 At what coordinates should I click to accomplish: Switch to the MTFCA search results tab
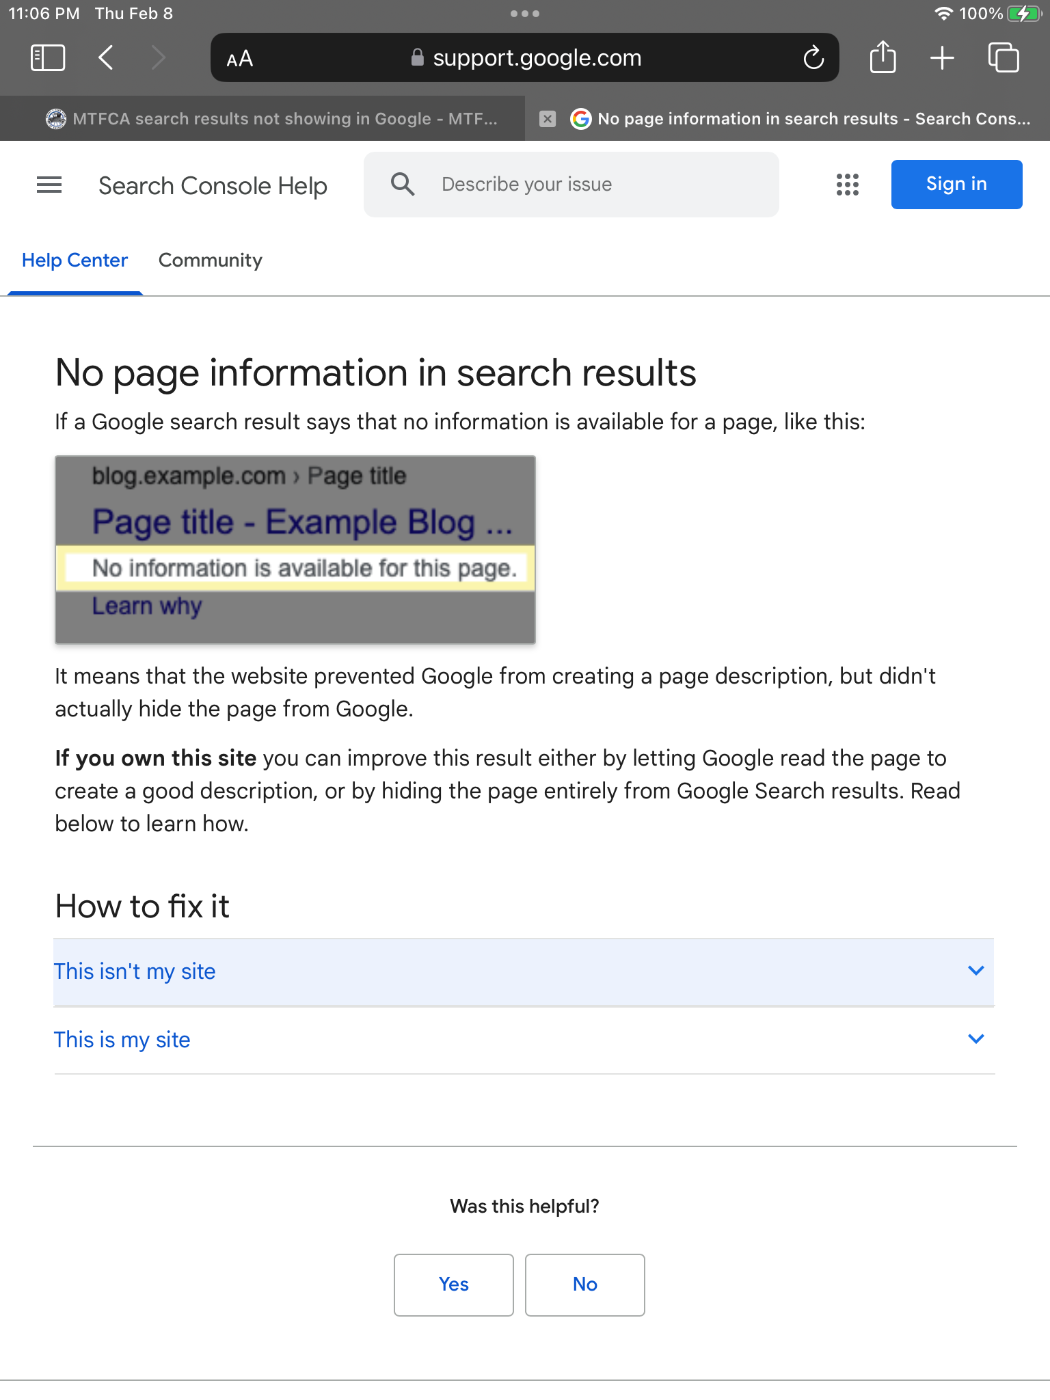pyautogui.click(x=270, y=119)
